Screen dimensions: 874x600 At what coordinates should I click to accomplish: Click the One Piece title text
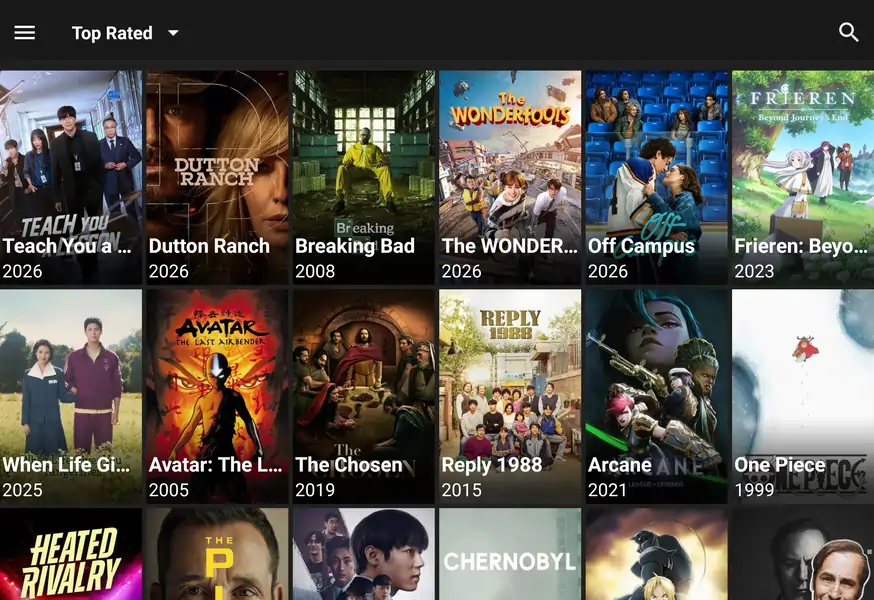[780, 465]
